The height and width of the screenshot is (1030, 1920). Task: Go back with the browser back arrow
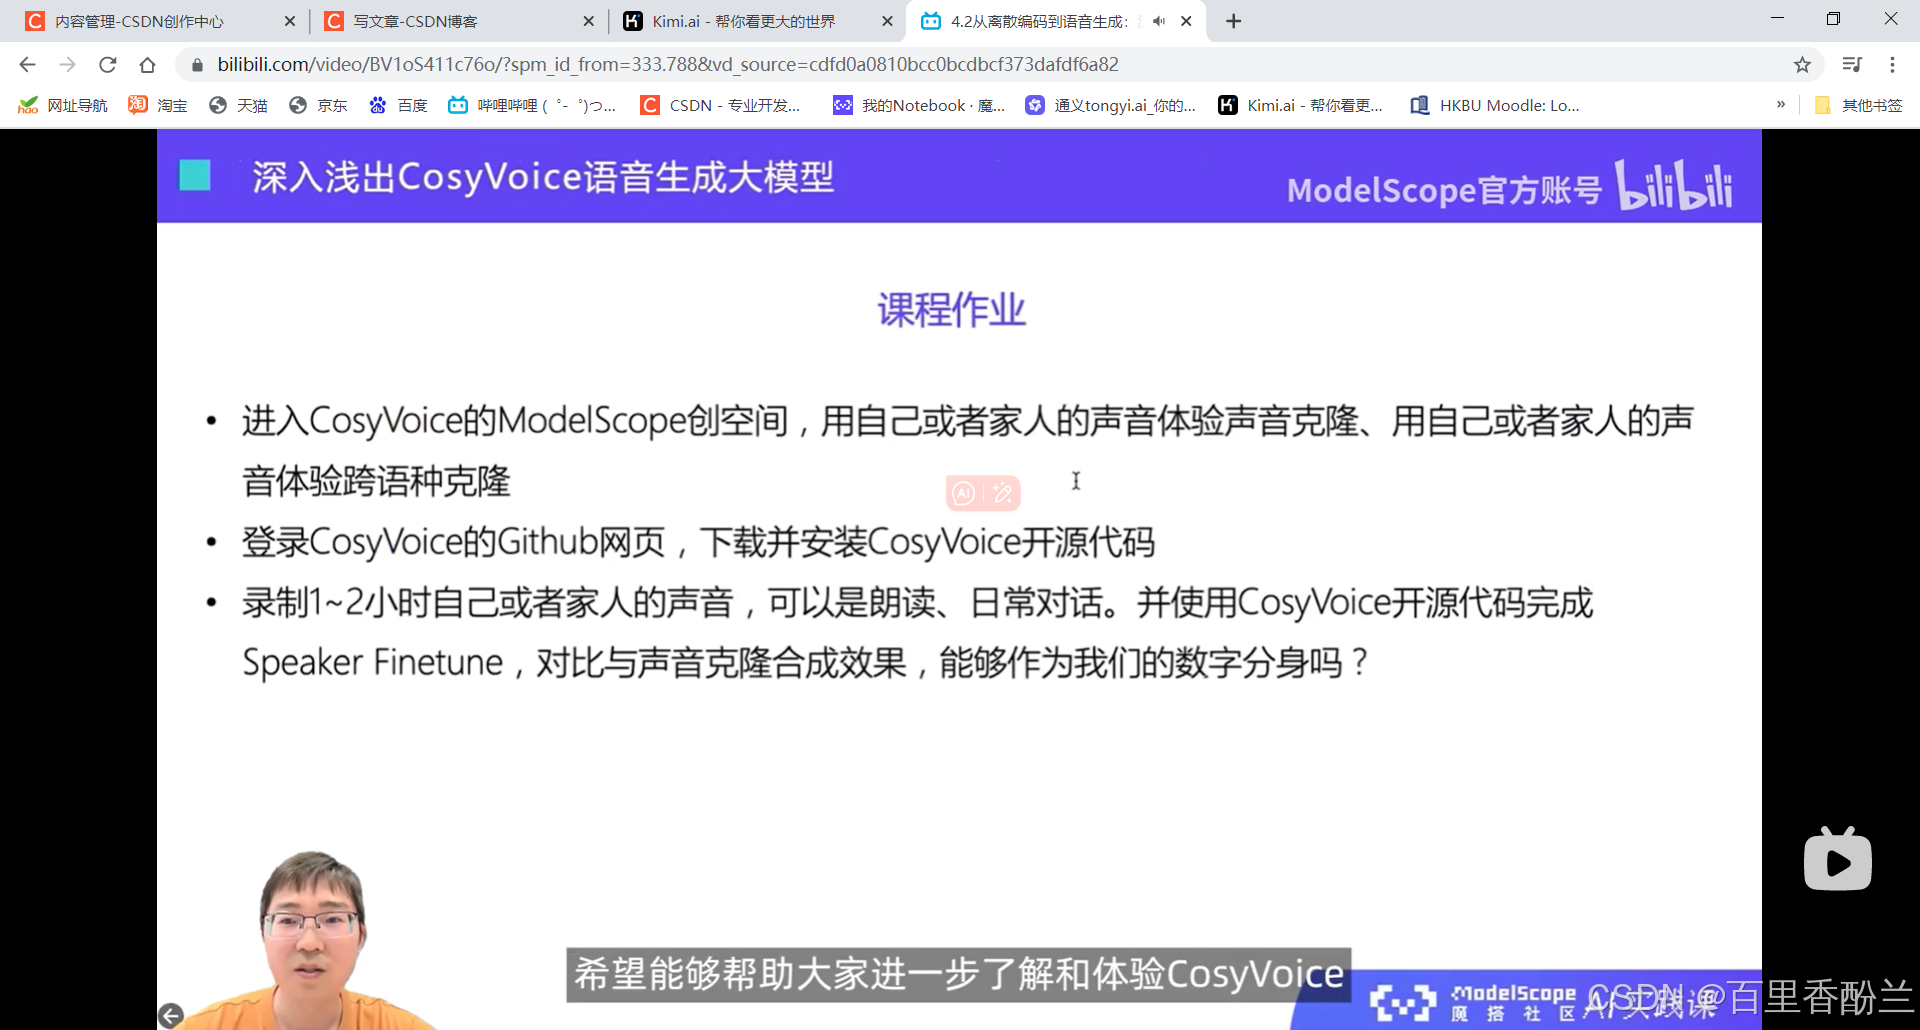click(x=27, y=65)
